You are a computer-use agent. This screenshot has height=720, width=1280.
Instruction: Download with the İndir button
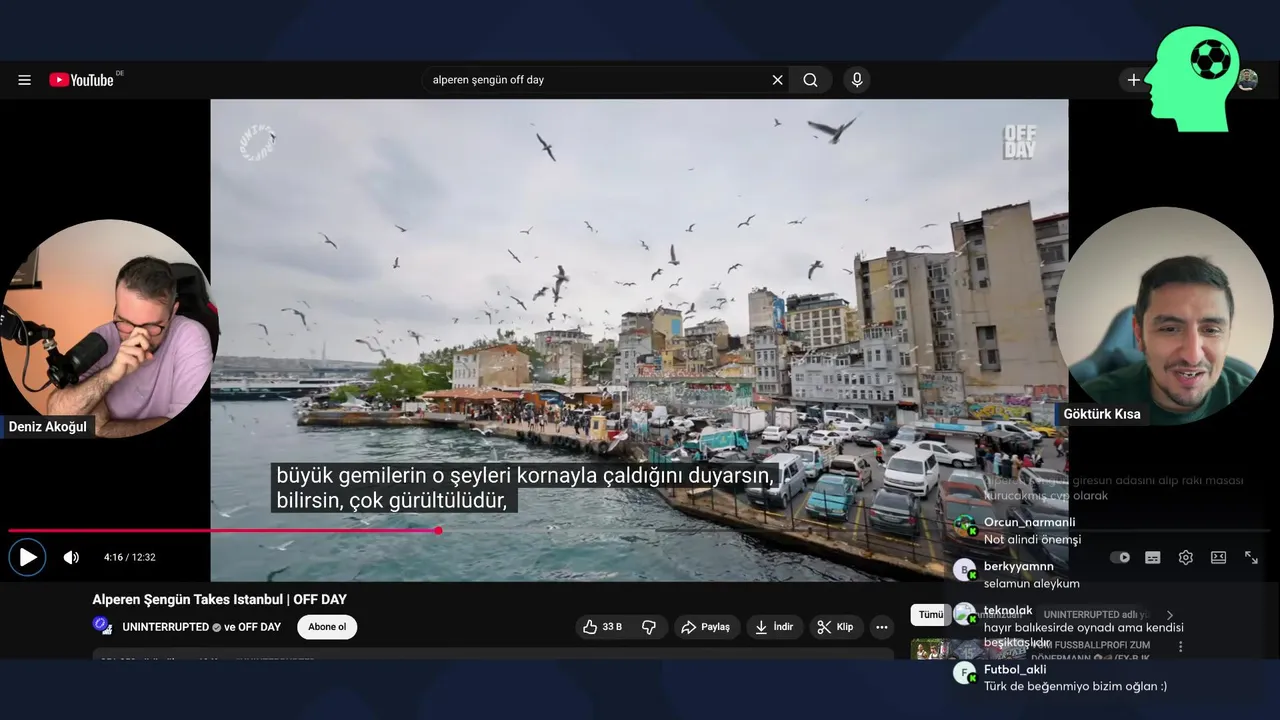(774, 627)
